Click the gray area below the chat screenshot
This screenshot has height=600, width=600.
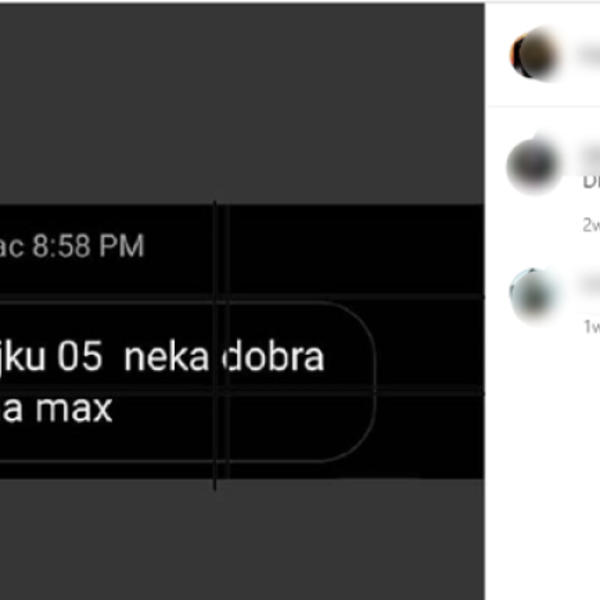tap(242, 539)
